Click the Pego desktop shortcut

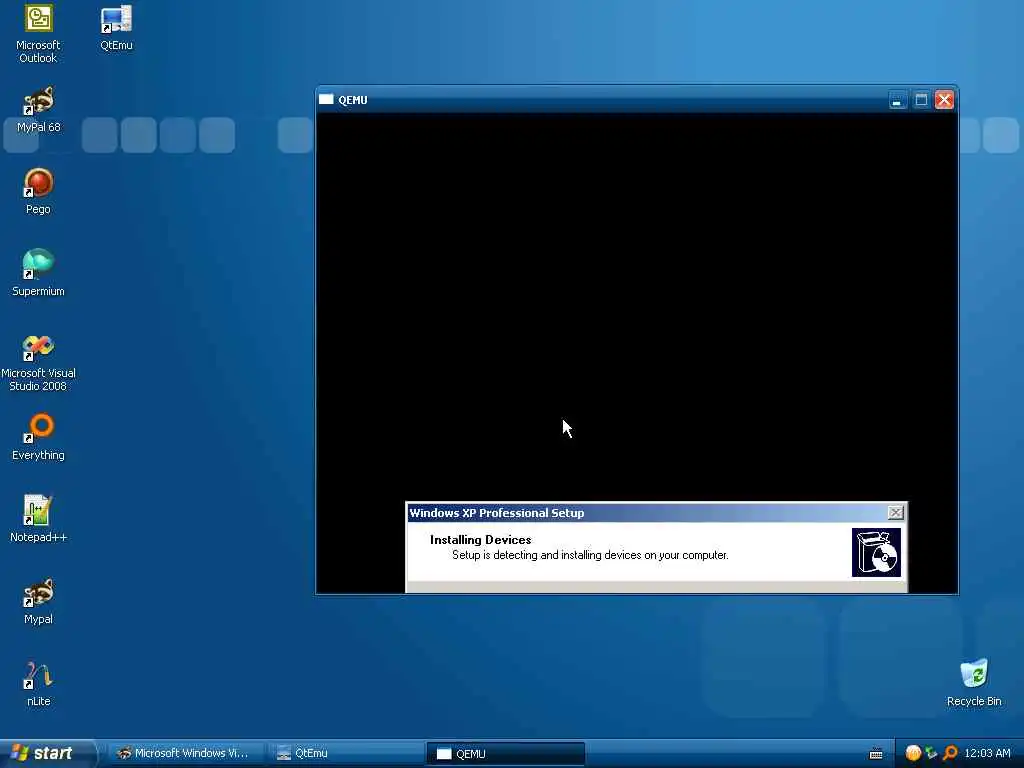(39, 191)
